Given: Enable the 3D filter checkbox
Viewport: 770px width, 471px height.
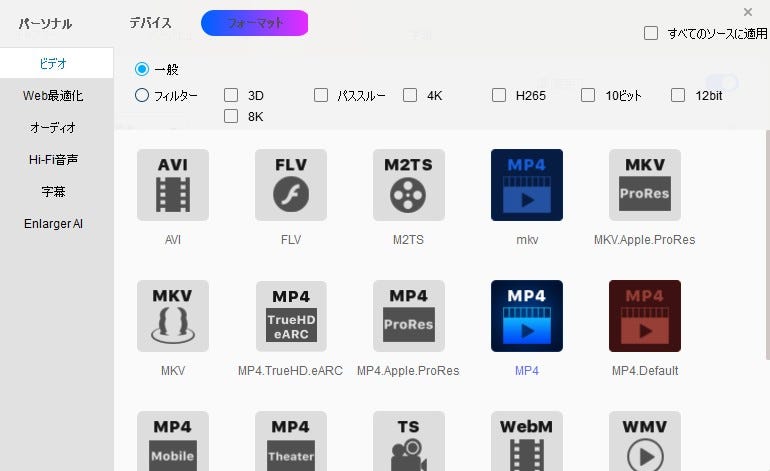Looking at the screenshot, I should click(231, 95).
